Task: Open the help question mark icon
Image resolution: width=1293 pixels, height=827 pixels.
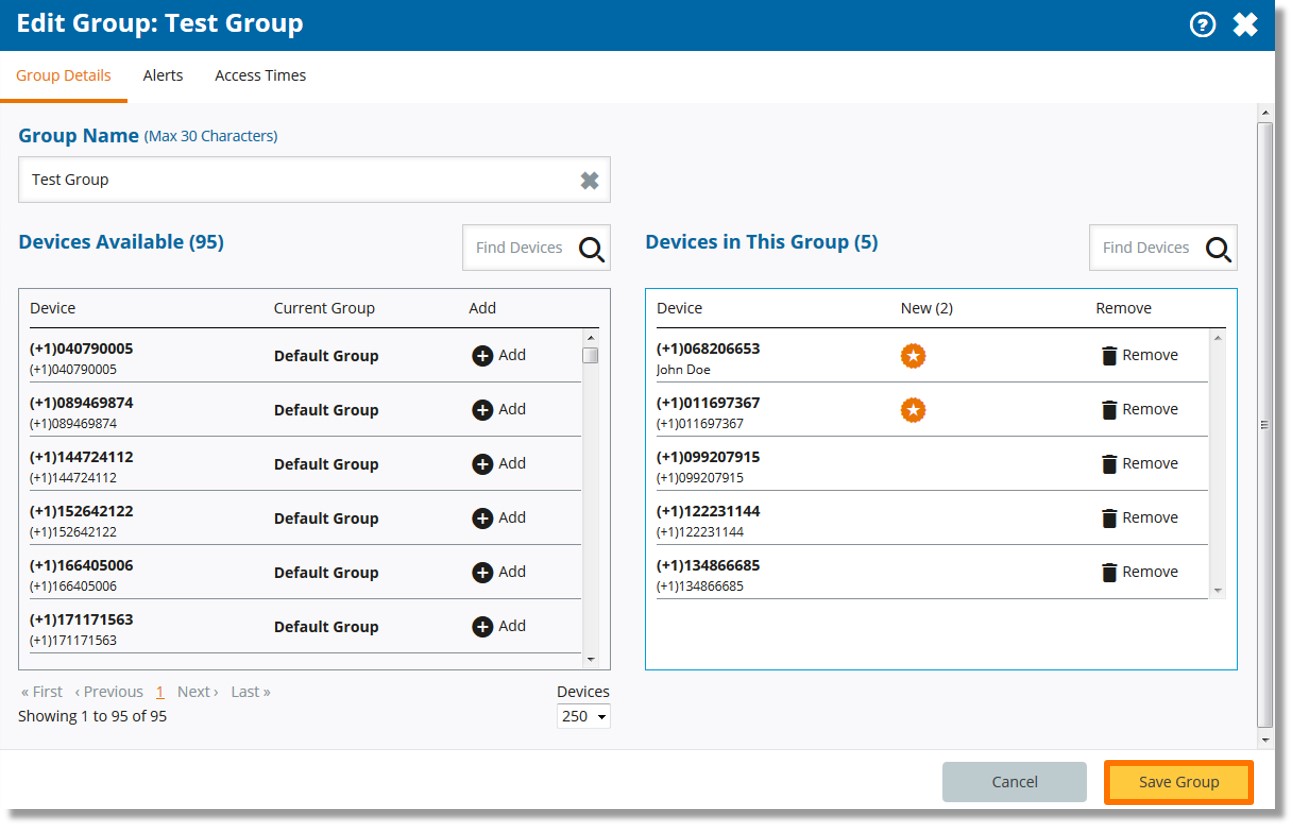Action: pos(1202,25)
